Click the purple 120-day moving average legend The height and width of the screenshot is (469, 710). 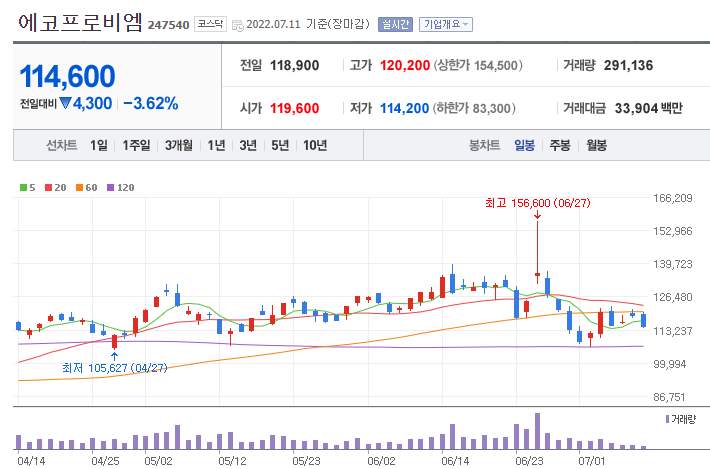pyautogui.click(x=120, y=187)
